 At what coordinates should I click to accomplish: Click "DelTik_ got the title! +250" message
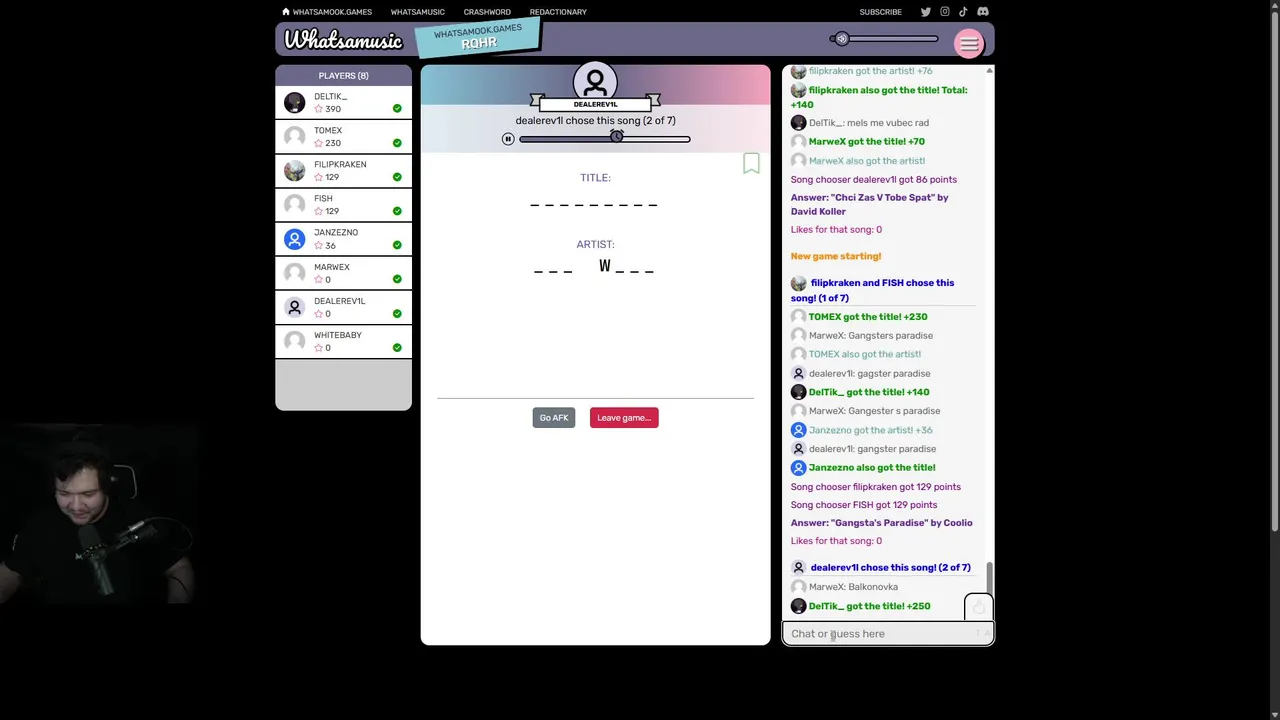(869, 606)
